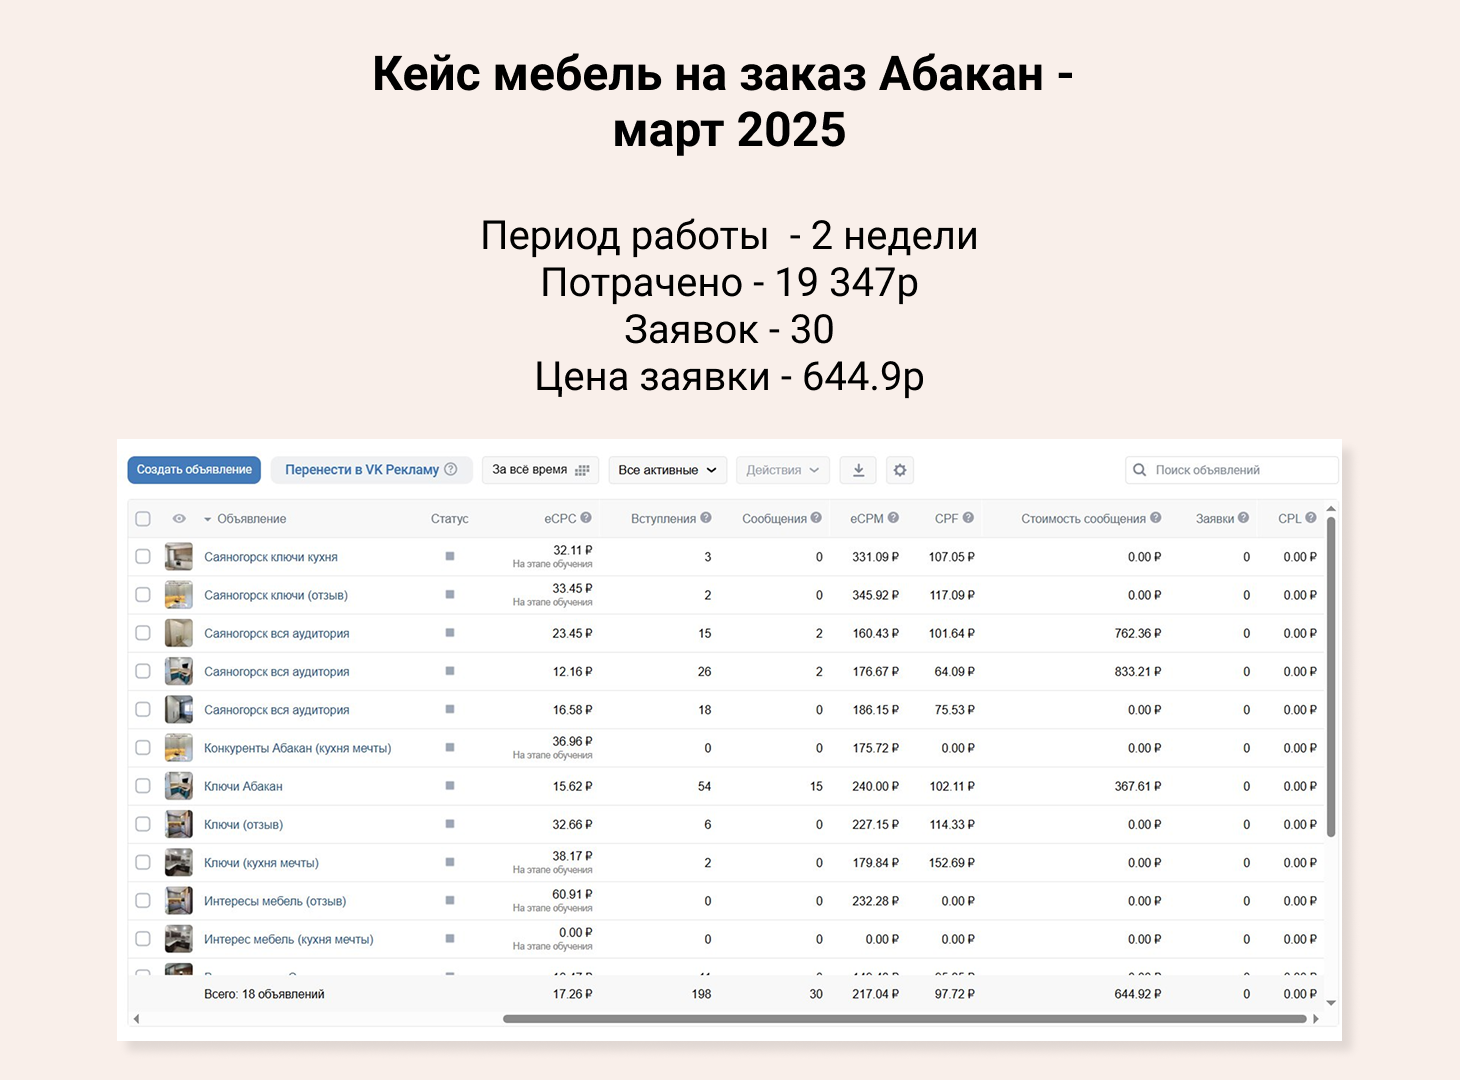
Task: Open the 'Ключи (отзыв)' ad link
Action: click(x=242, y=824)
